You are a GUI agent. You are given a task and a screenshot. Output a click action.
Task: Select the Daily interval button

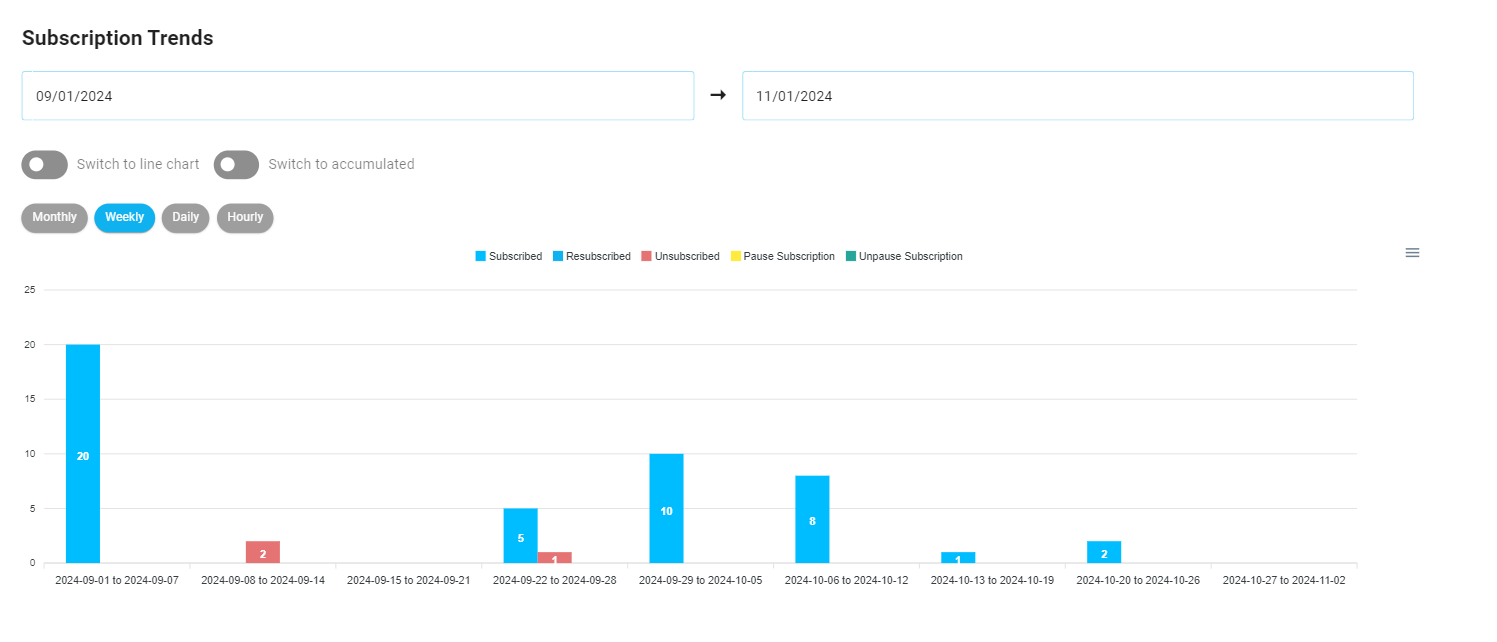[185, 218]
